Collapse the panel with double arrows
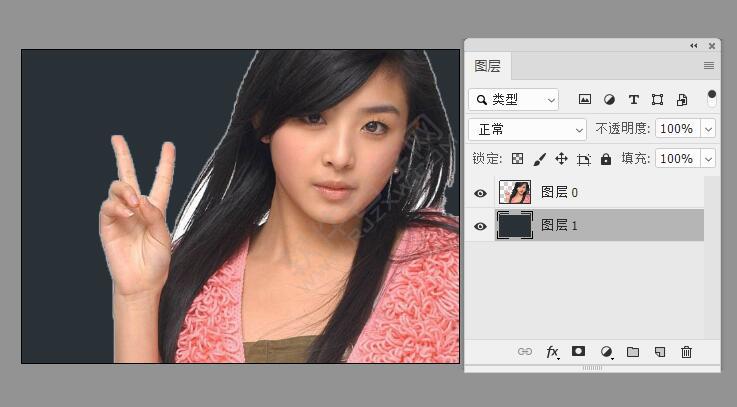737x407 pixels. 694,46
